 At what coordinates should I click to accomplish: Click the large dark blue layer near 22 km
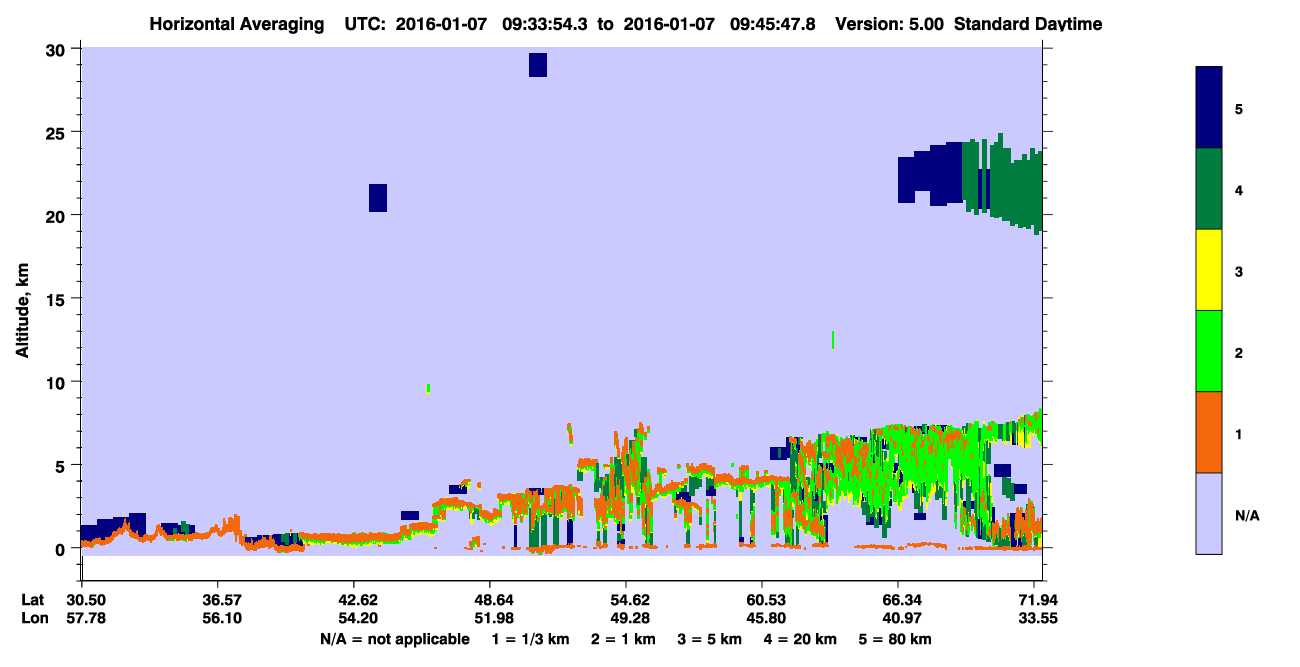pyautogui.click(x=930, y=176)
